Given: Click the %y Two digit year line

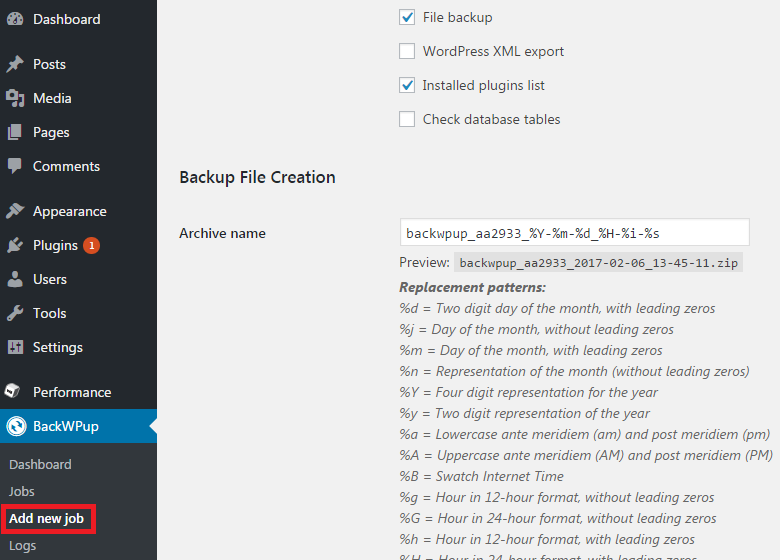Looking at the screenshot, I should tap(524, 413).
